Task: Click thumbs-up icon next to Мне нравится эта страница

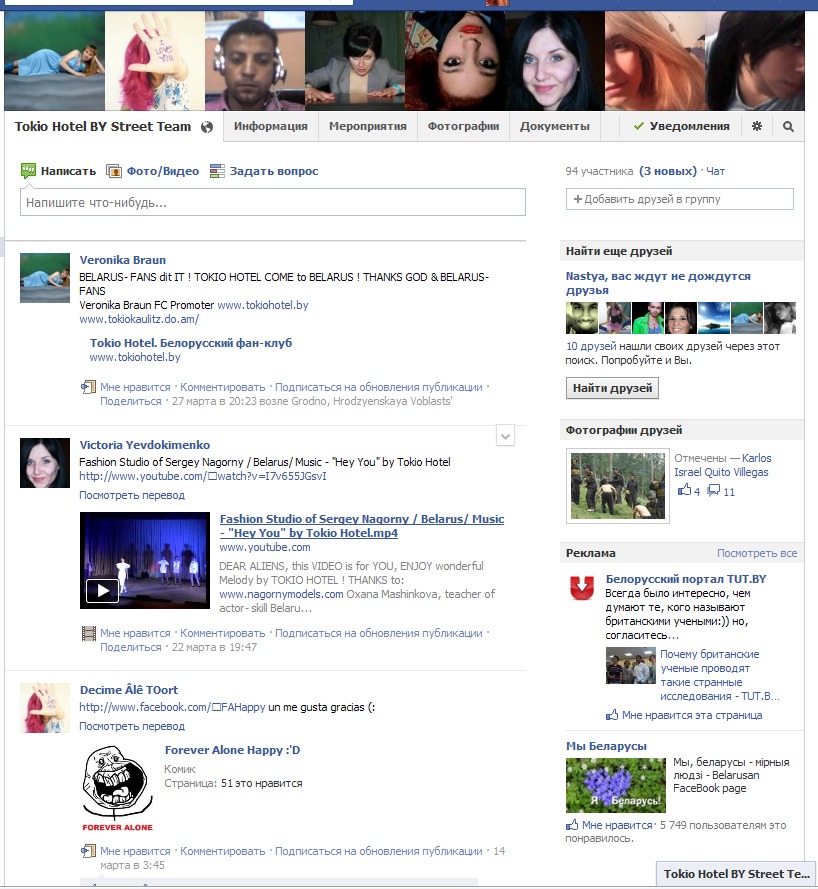Action: tap(612, 715)
